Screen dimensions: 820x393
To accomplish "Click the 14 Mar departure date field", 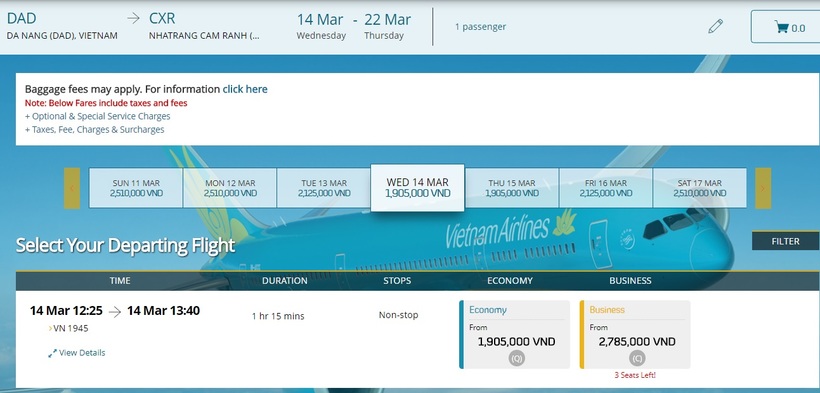I will [321, 26].
